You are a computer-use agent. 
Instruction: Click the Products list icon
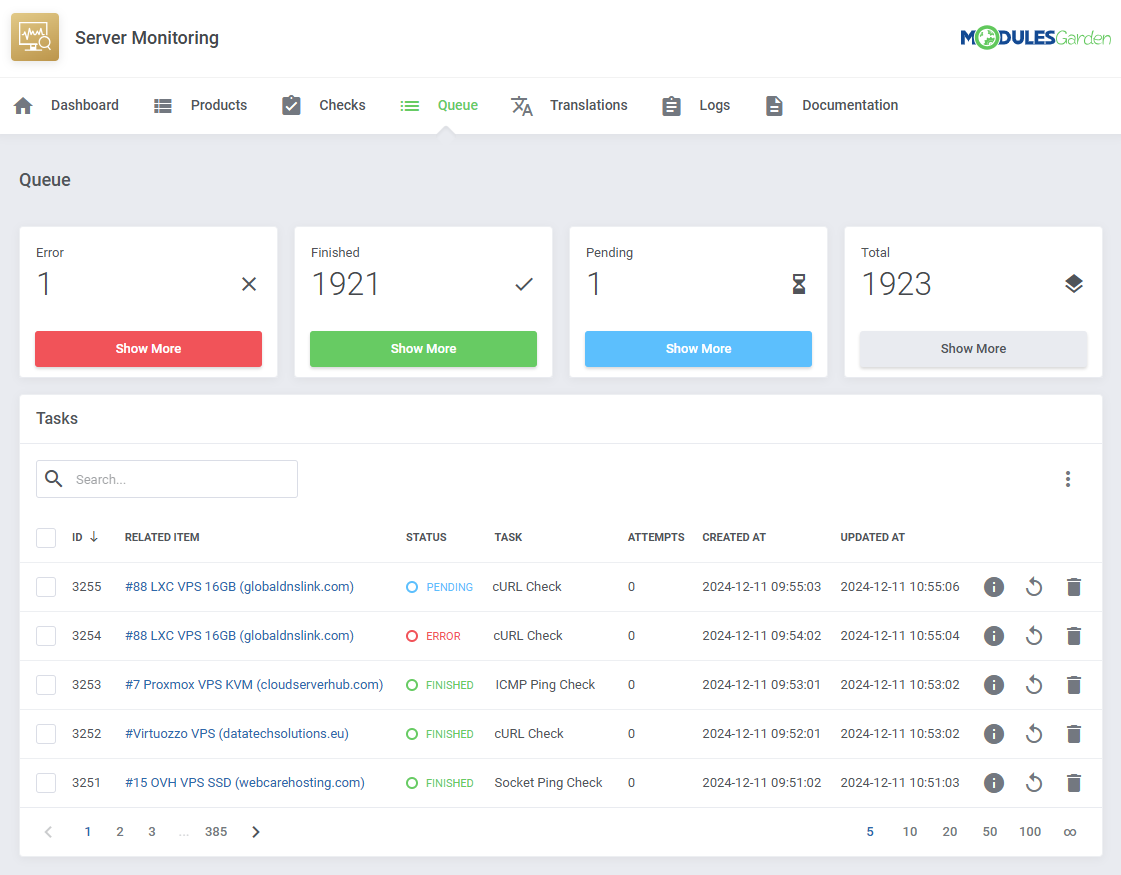pyautogui.click(x=163, y=106)
